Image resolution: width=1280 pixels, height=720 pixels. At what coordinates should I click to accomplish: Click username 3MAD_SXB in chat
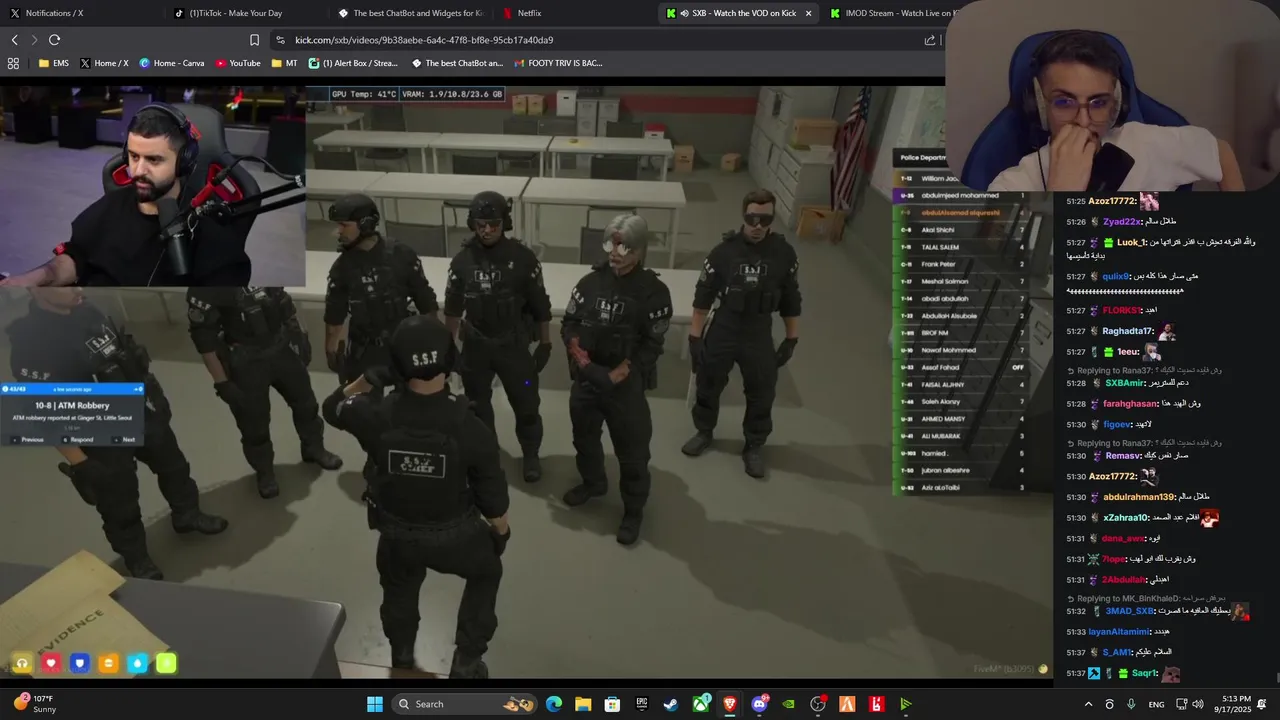[1130, 611]
